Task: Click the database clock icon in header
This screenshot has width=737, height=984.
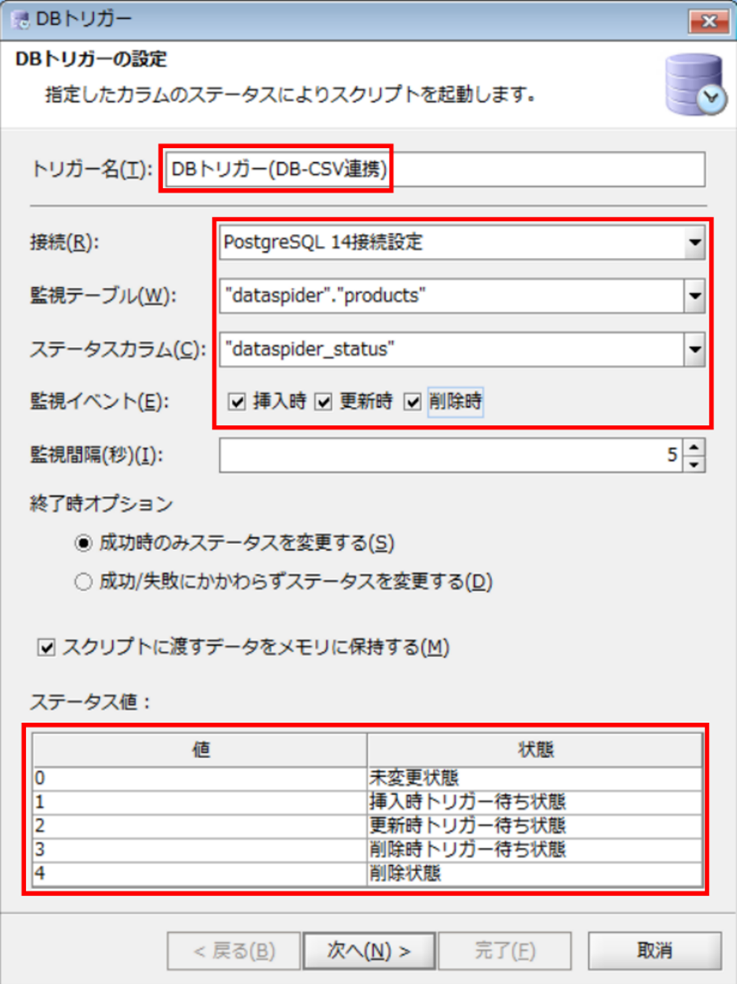Action: [696, 84]
